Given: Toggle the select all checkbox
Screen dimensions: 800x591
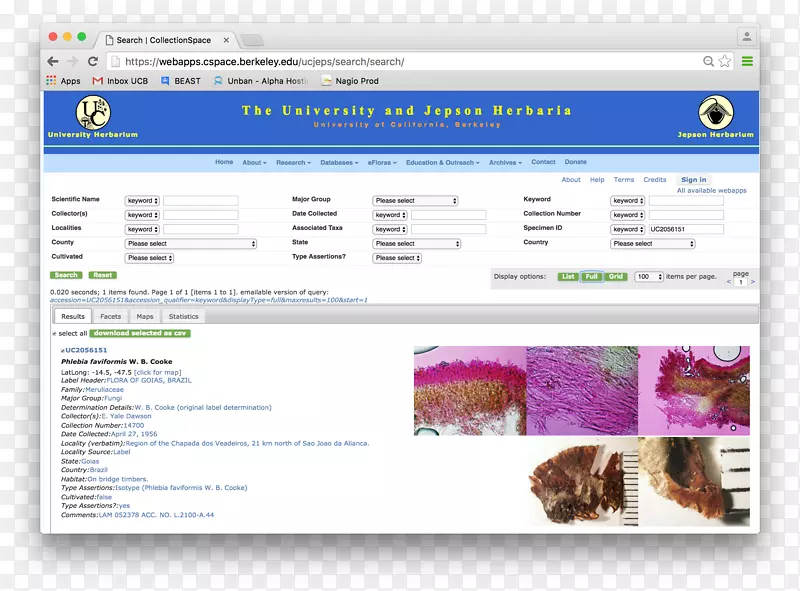Looking at the screenshot, I should click(x=54, y=333).
